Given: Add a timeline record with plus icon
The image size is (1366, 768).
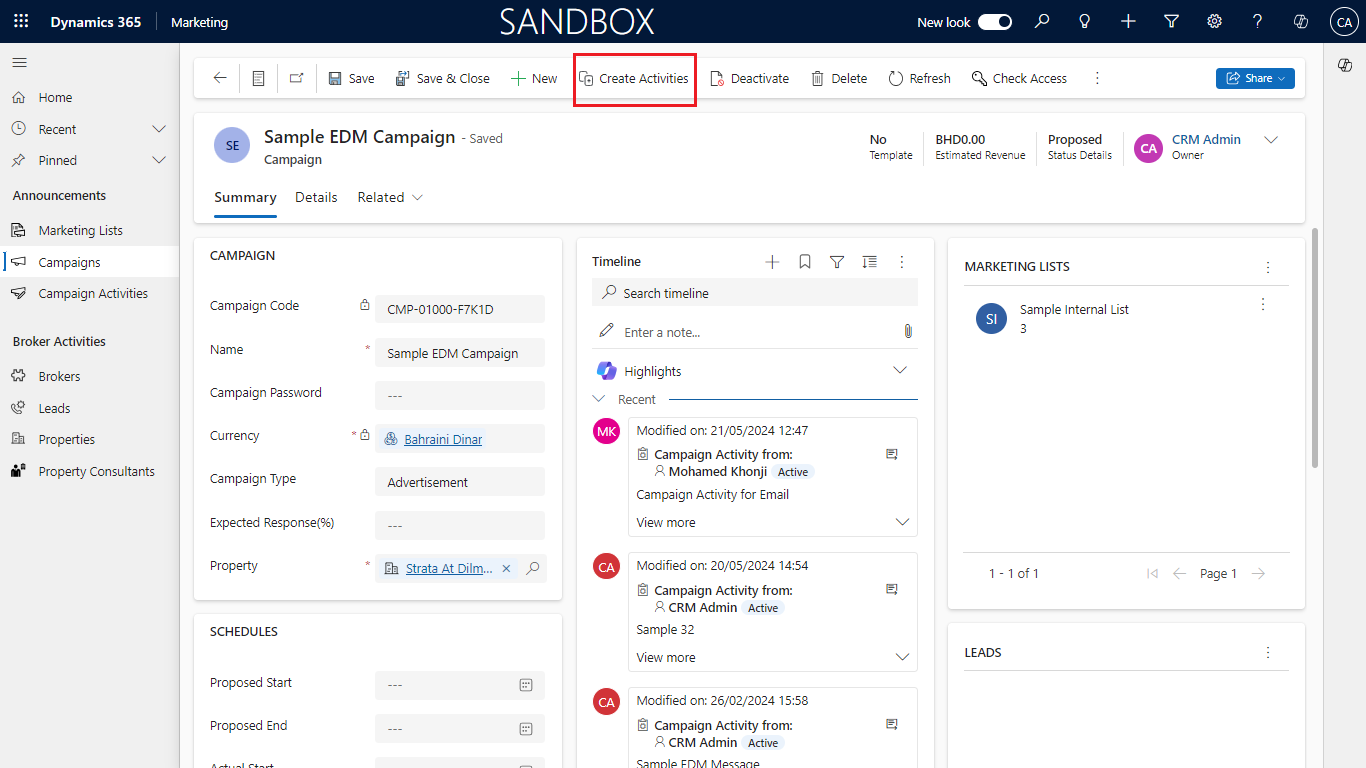Looking at the screenshot, I should coord(772,262).
